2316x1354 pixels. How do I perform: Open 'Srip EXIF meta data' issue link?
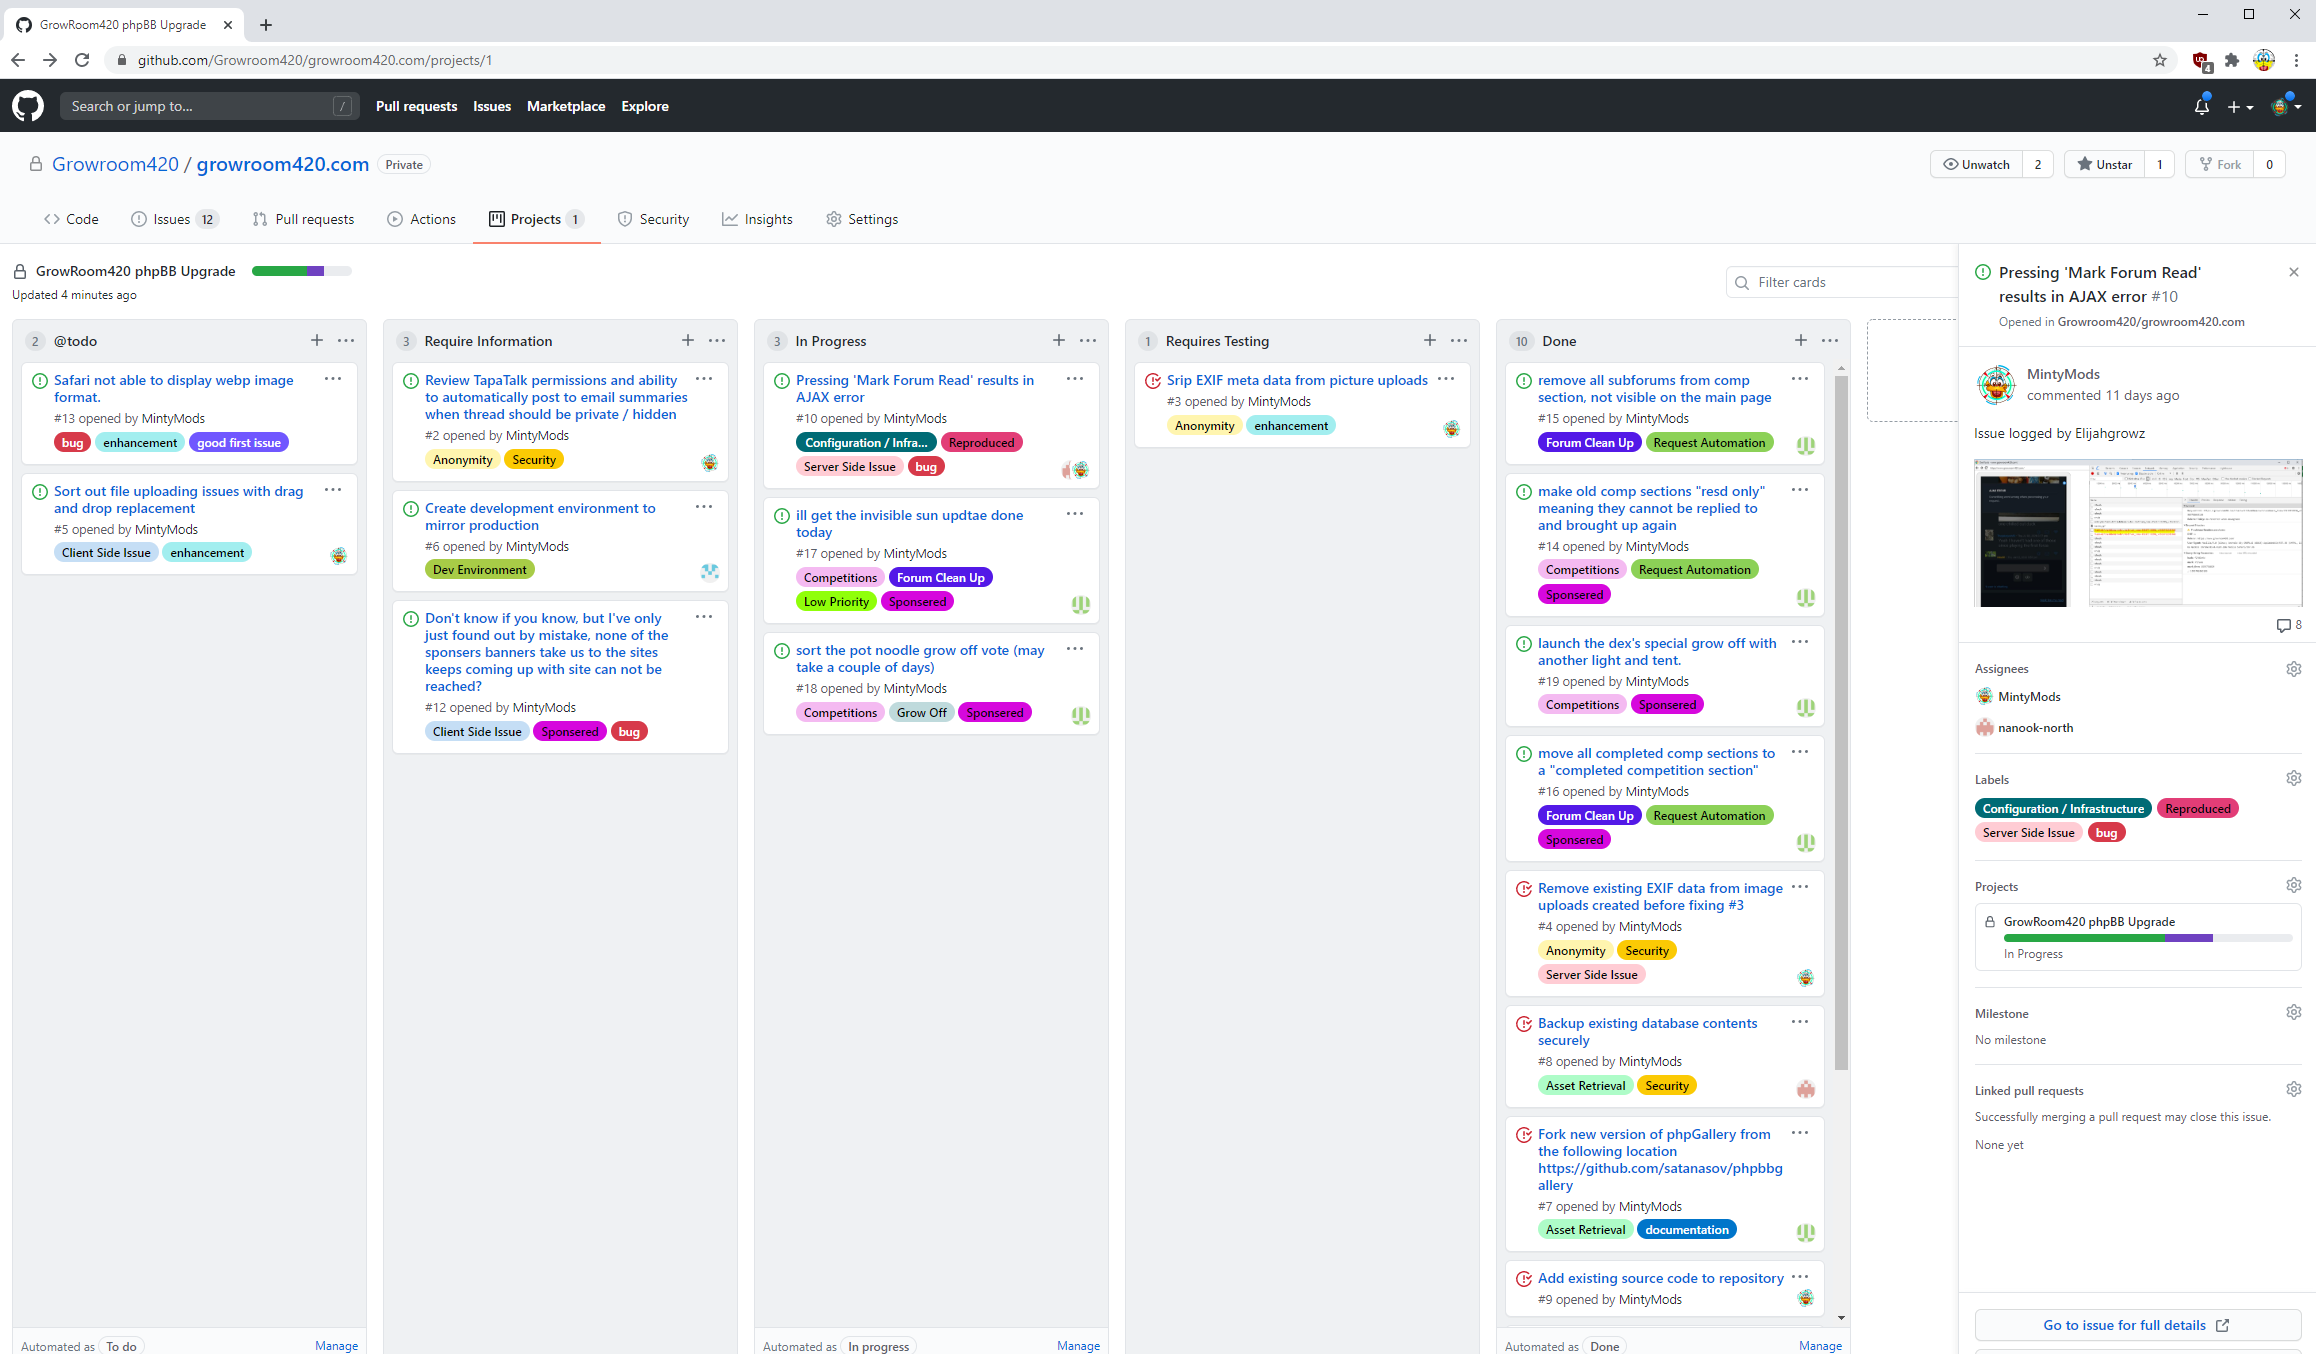point(1296,380)
